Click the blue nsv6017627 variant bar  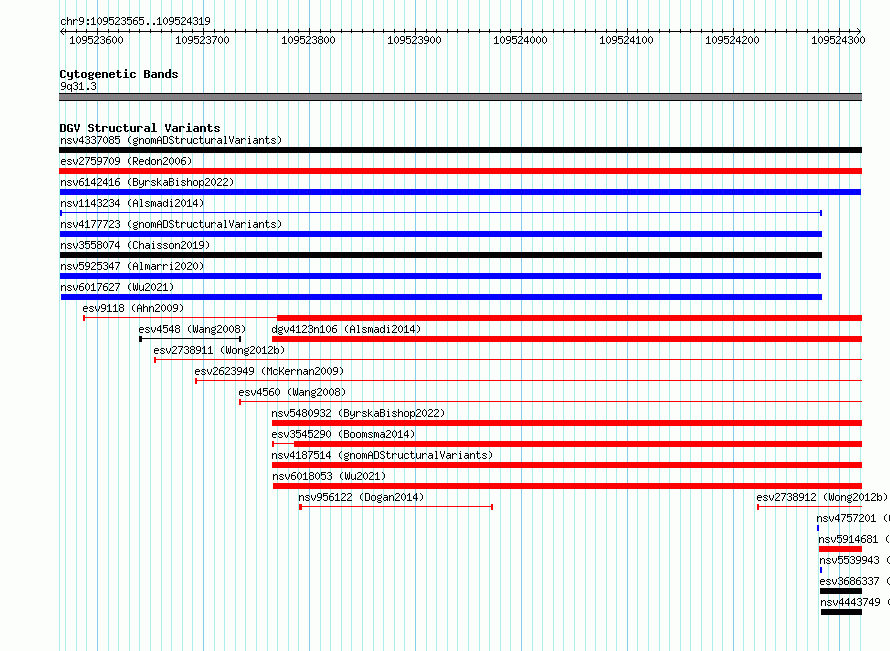tap(442, 297)
